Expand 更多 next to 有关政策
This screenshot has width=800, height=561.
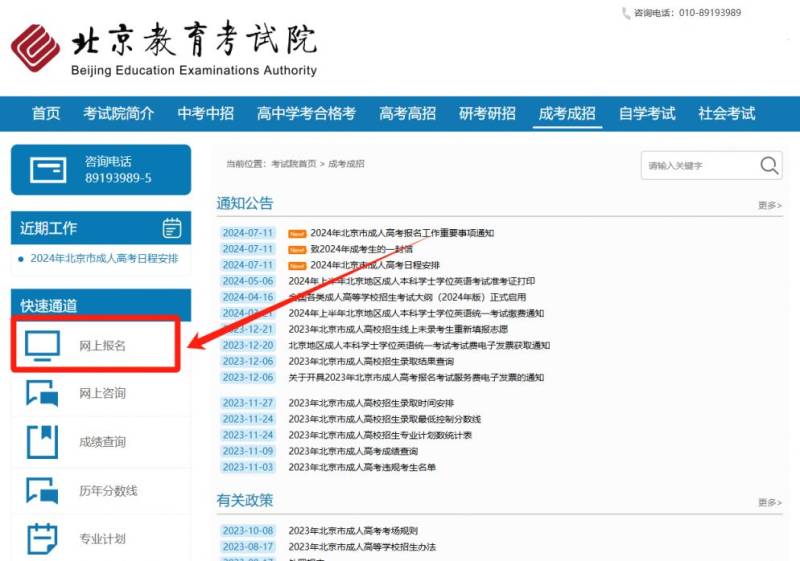coord(769,502)
